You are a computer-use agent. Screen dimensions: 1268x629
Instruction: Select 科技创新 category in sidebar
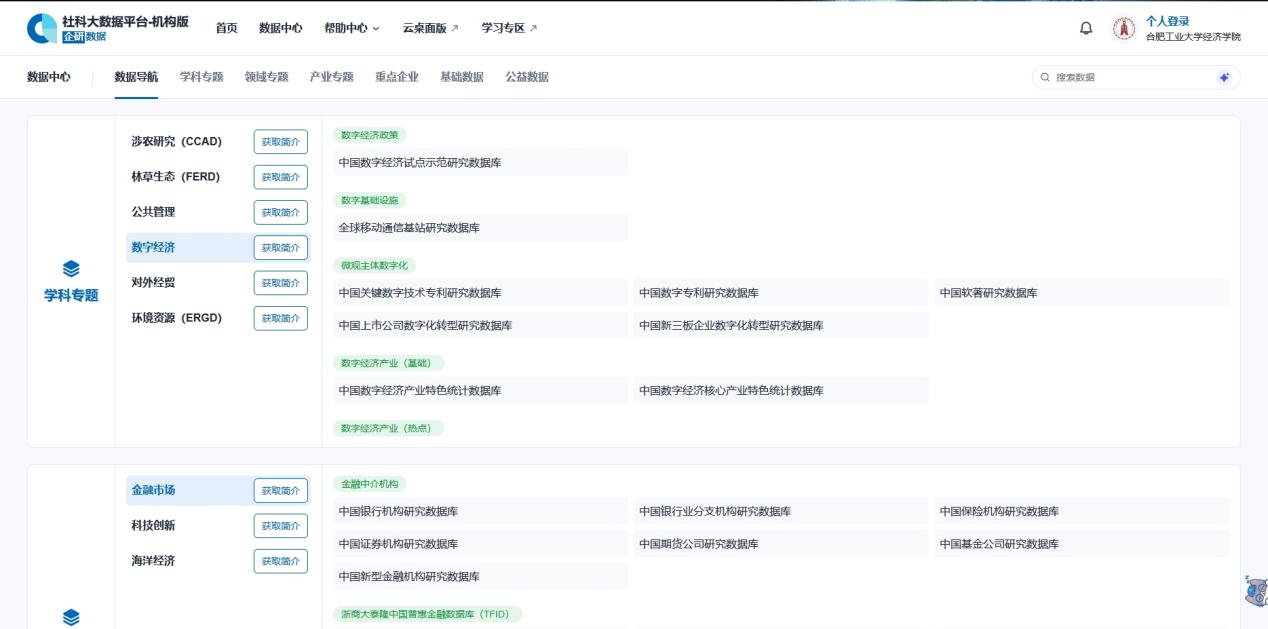(x=153, y=526)
